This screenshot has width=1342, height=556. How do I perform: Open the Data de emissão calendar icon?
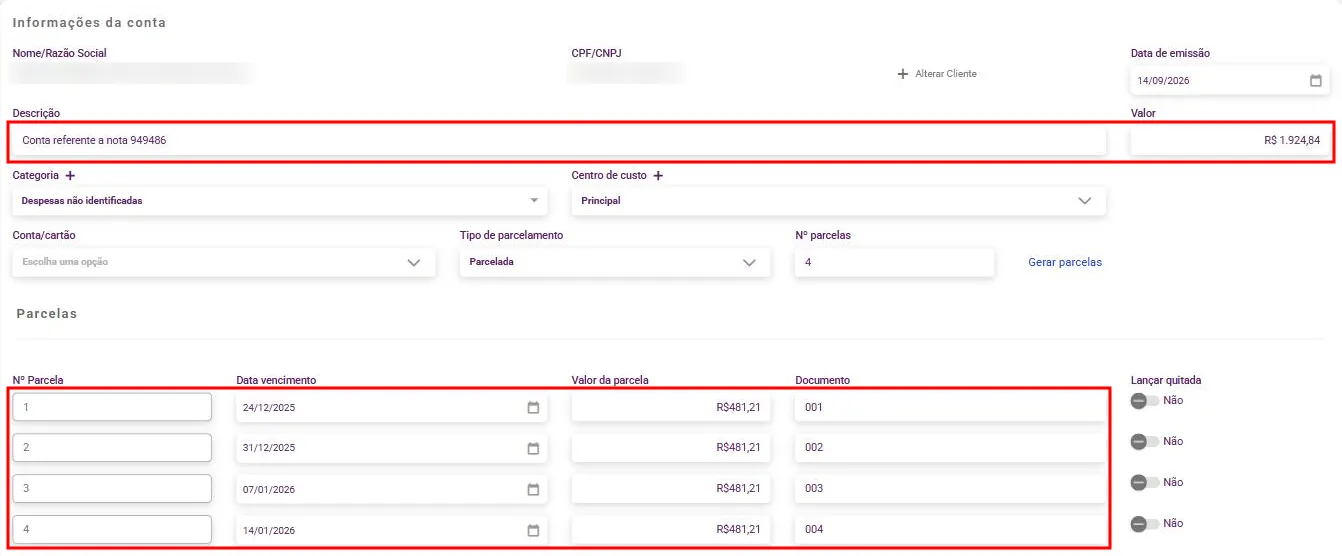coord(1315,81)
